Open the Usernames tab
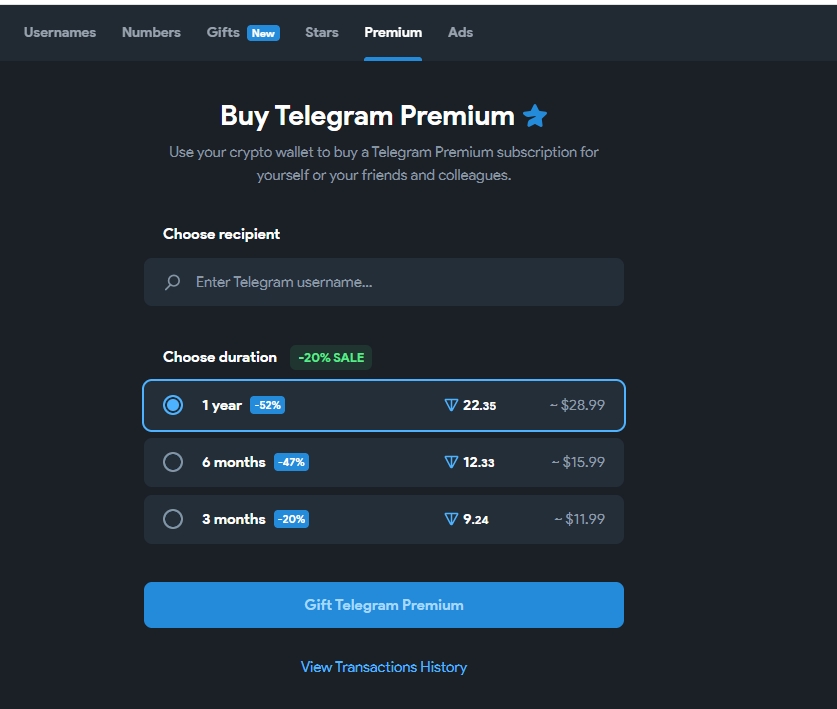 60,32
